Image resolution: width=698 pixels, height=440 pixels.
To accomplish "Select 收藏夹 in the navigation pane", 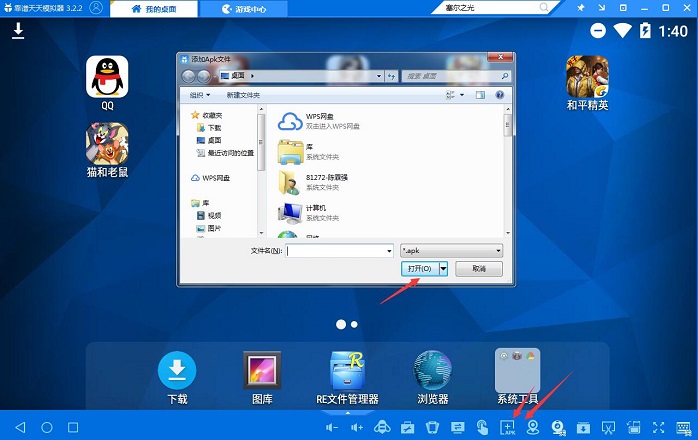I will [x=207, y=115].
